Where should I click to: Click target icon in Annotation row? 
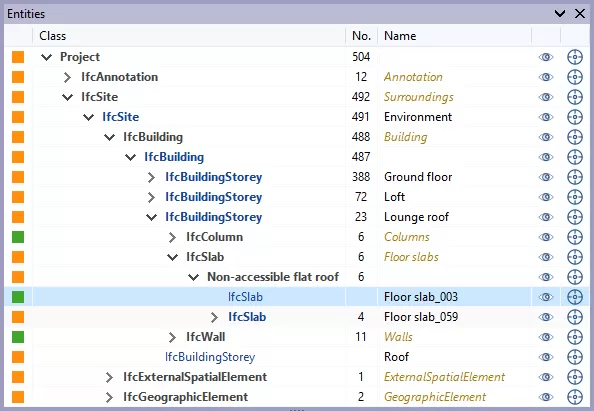tap(575, 77)
